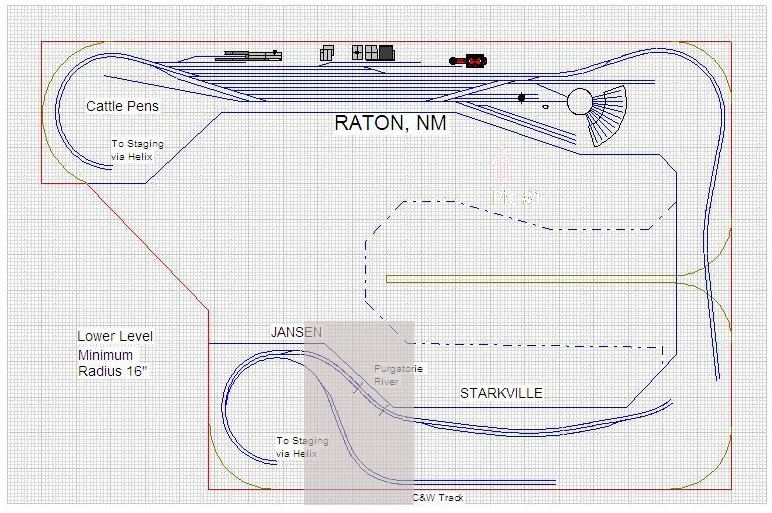Select the small outlined building above the yard
The image size is (772, 513).
[327, 53]
